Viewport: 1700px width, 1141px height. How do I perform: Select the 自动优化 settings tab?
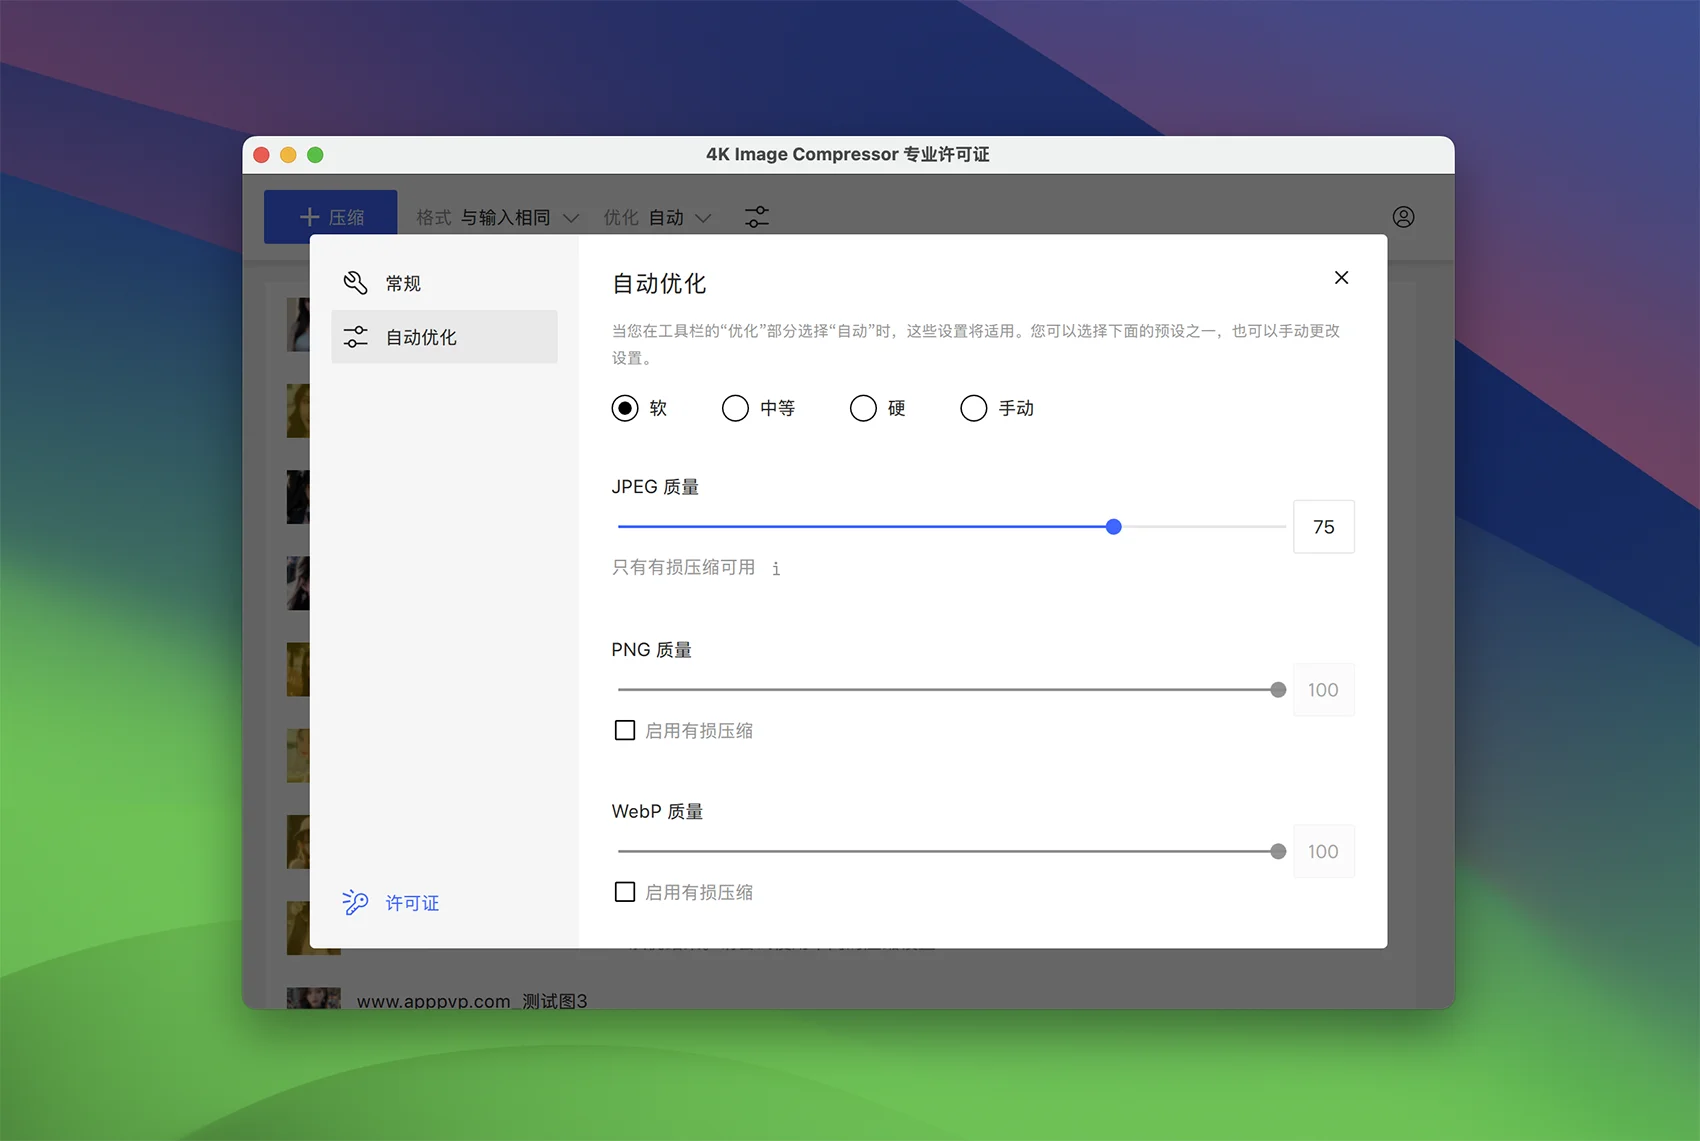[x=444, y=337]
